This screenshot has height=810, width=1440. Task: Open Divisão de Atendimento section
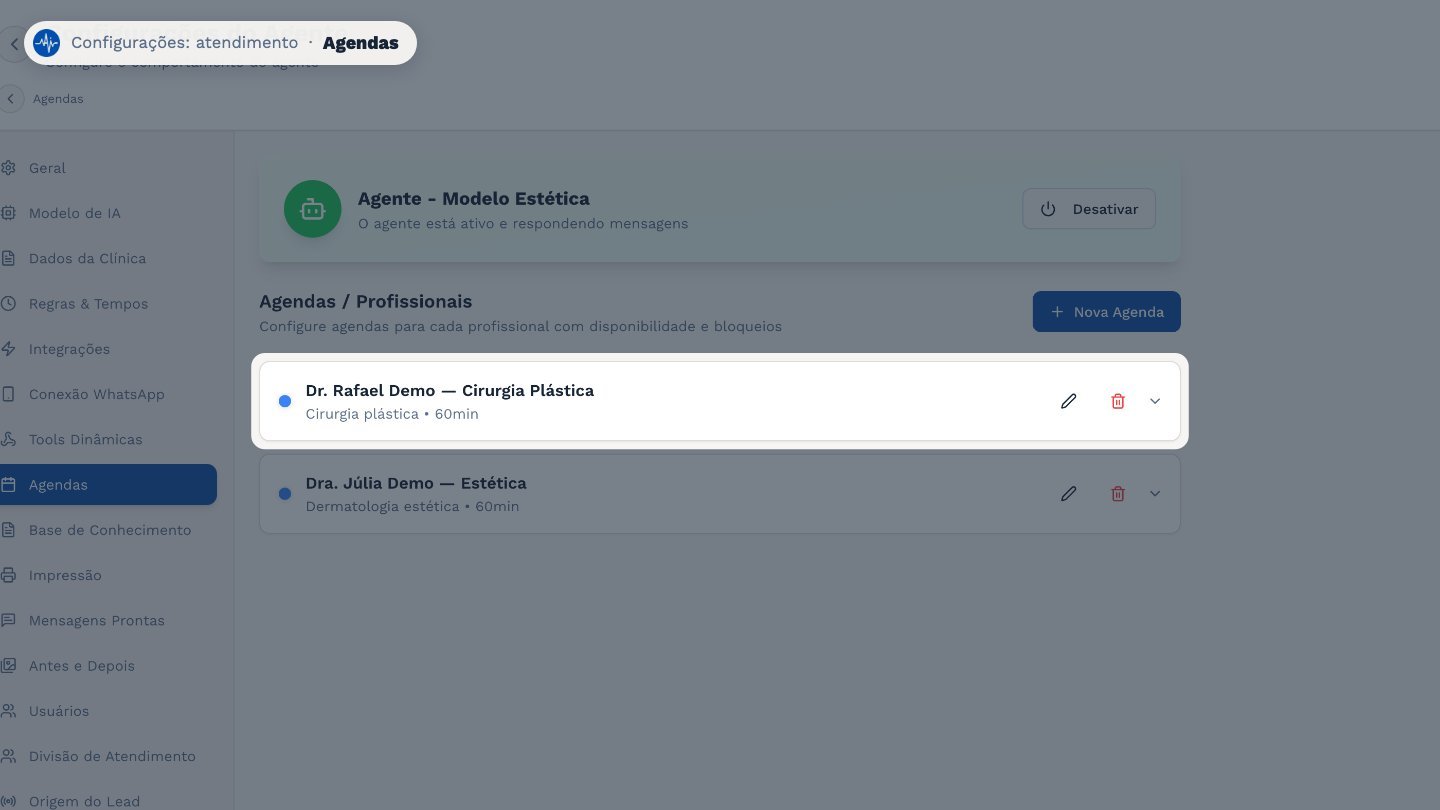[108, 756]
